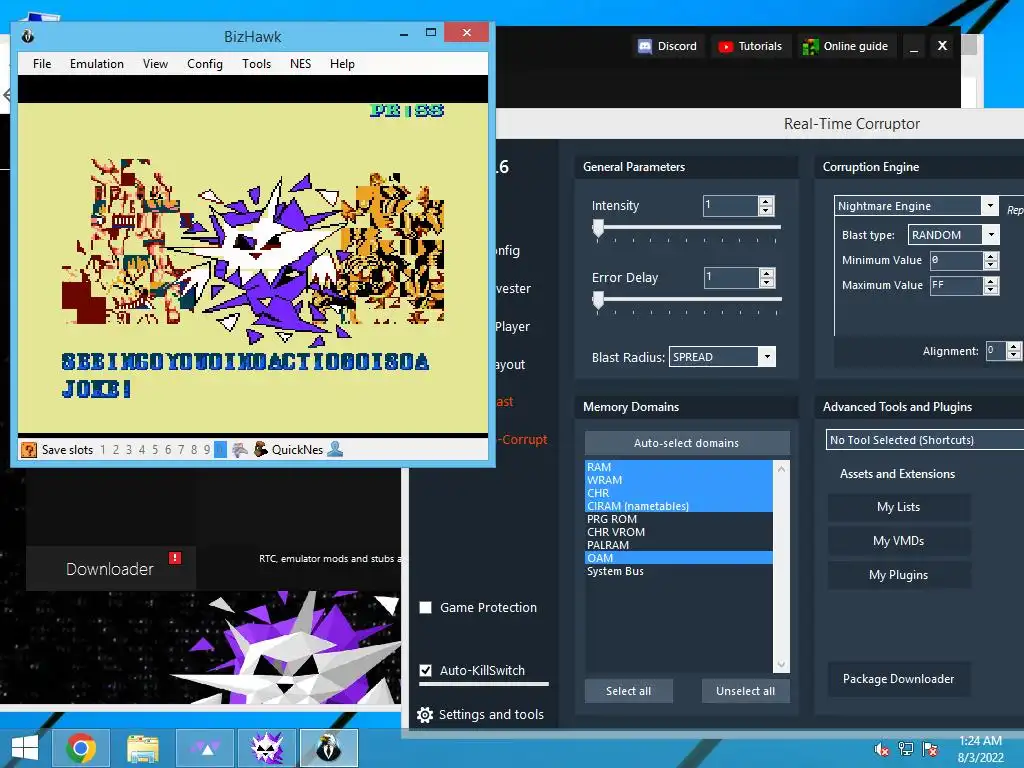The image size is (1024, 768).
Task: Click the Auto-select domains button
Action: 686,443
